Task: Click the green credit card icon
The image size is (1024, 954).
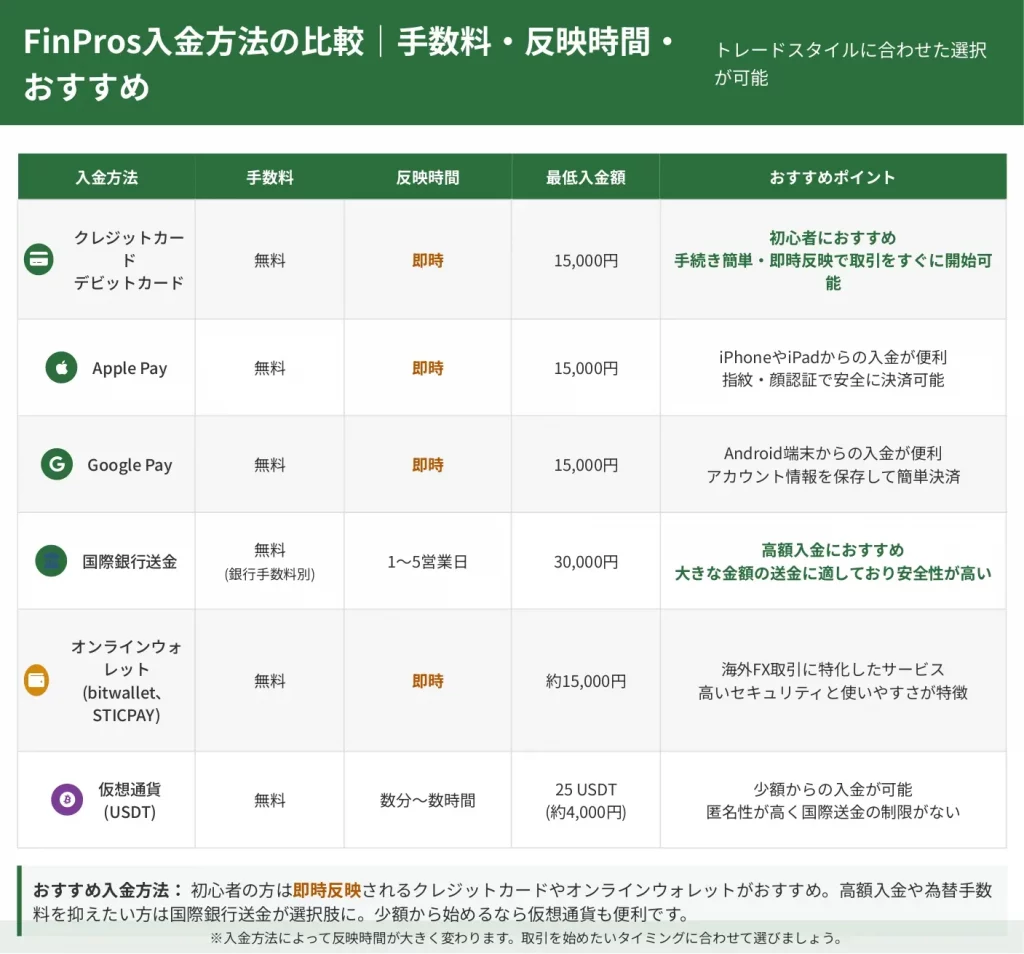Action: point(39,260)
